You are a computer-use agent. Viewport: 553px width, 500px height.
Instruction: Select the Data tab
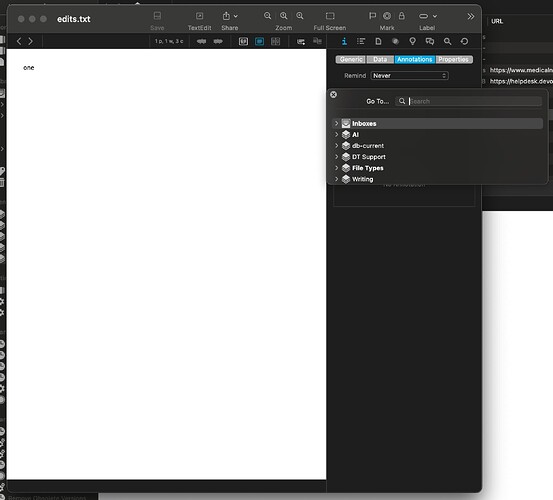380,60
